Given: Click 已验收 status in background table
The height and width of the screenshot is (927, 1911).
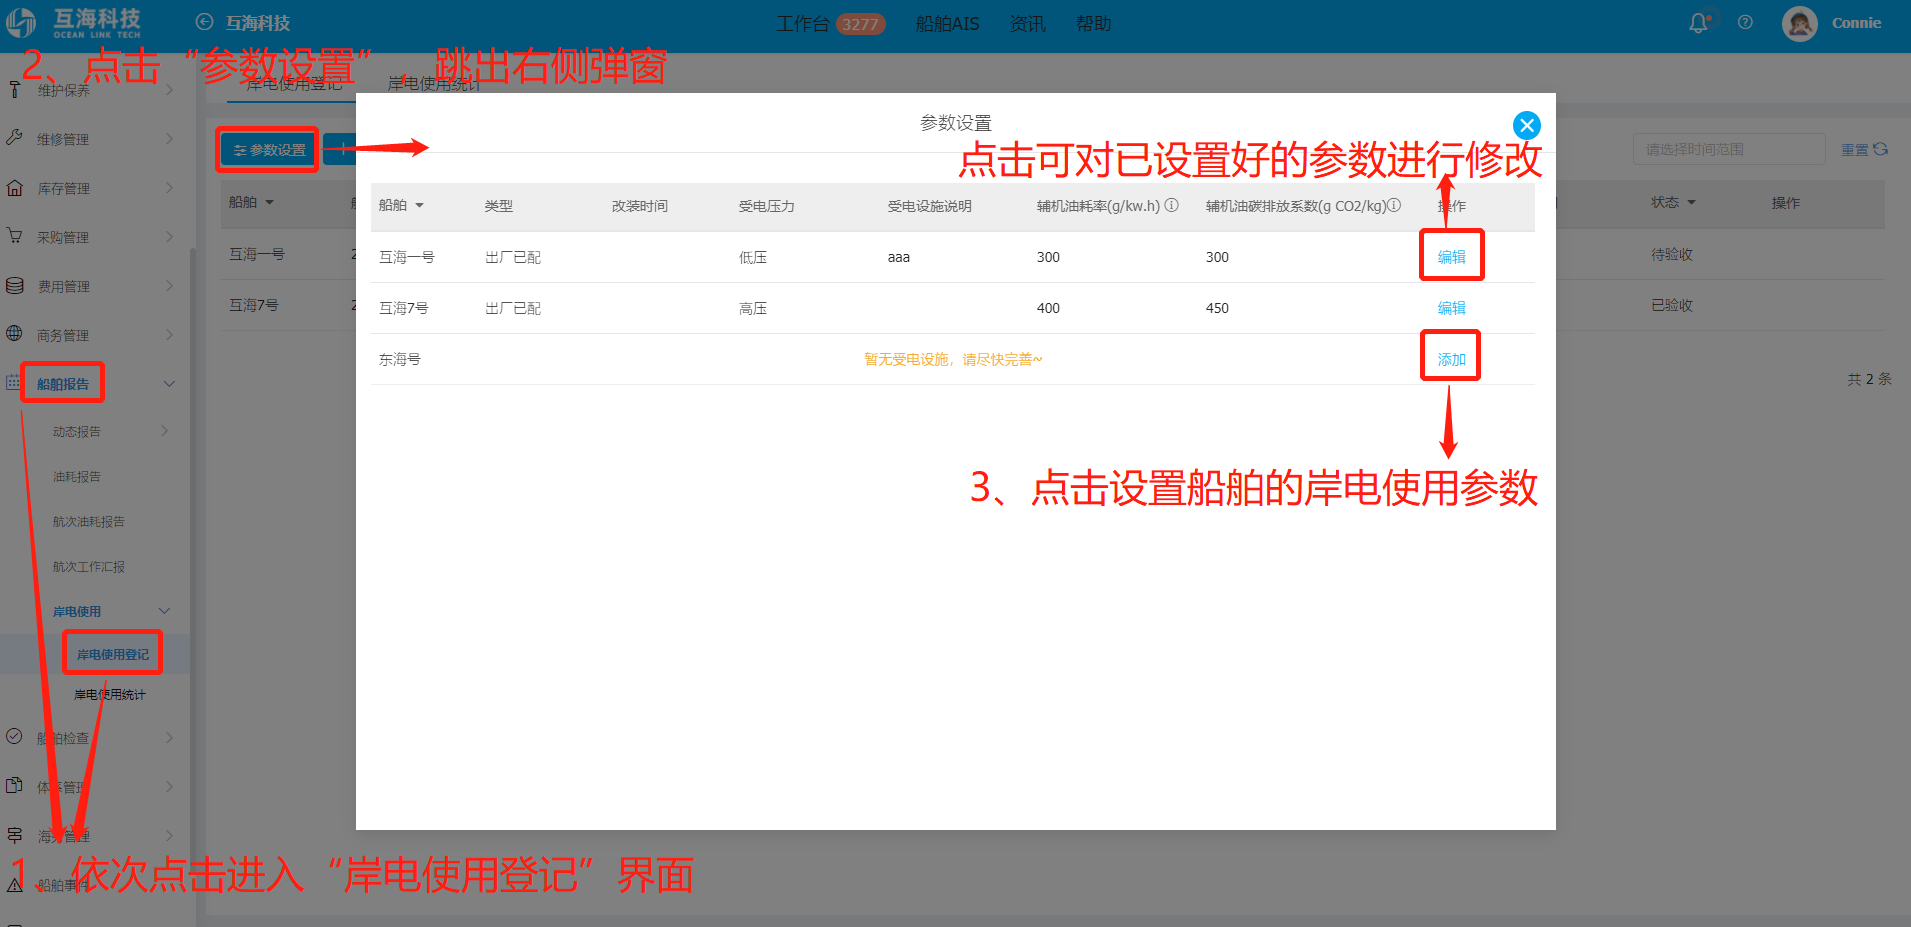Looking at the screenshot, I should click(1672, 305).
